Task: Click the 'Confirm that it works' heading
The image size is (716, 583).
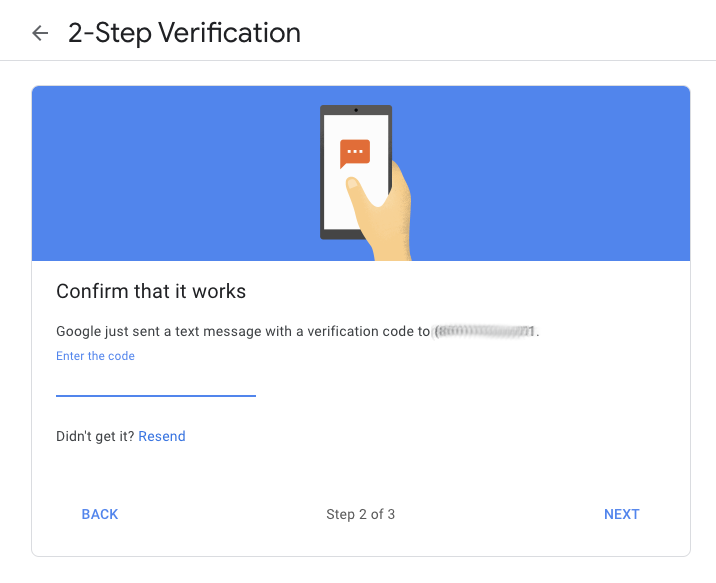Action: click(151, 291)
